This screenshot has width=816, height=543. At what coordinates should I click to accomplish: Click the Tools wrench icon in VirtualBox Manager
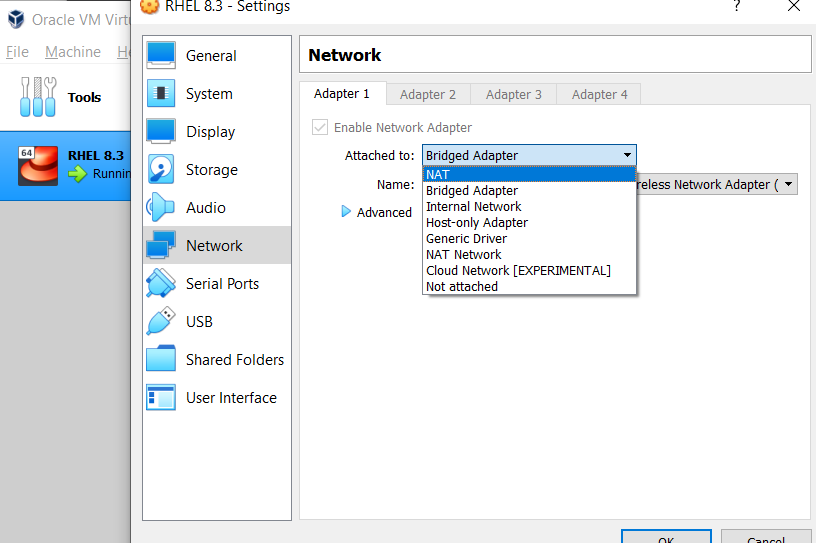coord(38,97)
